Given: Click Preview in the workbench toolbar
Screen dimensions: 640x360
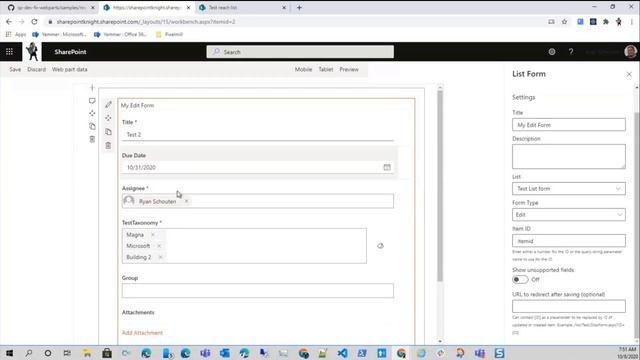Looking at the screenshot, I should click(x=349, y=69).
